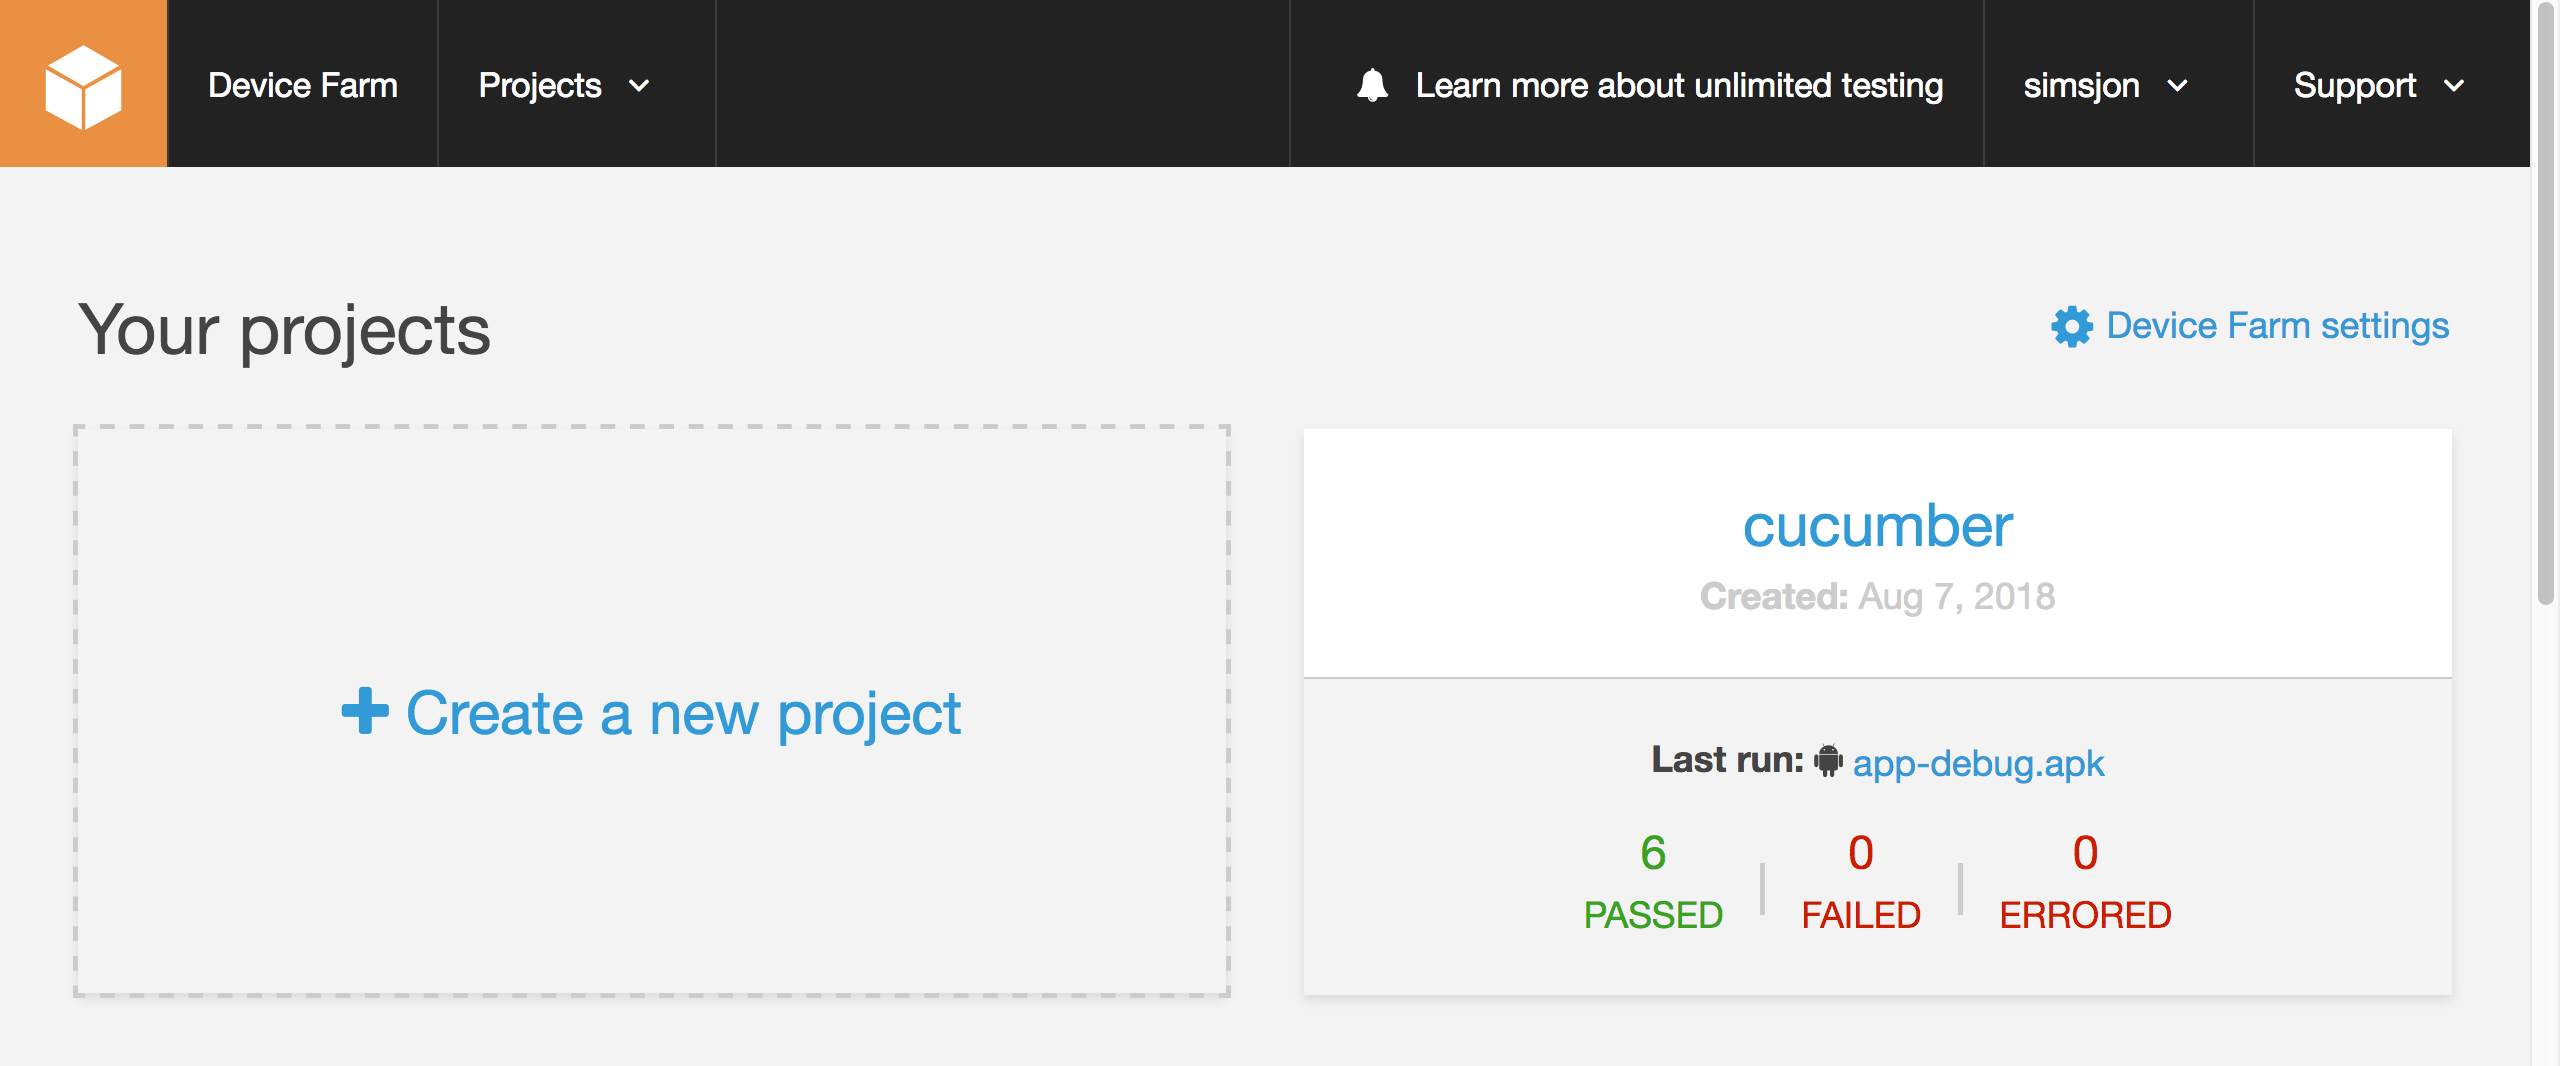Open the Projects menu label

click(540, 86)
